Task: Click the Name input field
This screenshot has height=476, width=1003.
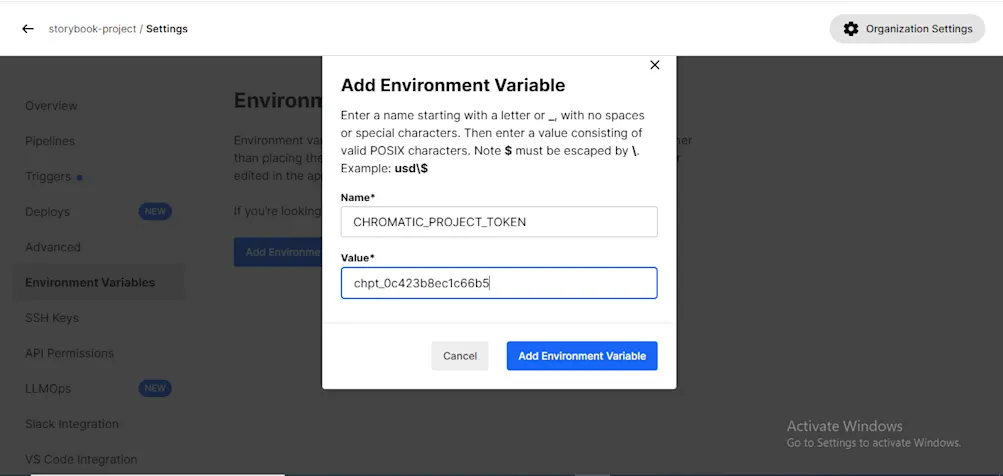Action: point(499,222)
